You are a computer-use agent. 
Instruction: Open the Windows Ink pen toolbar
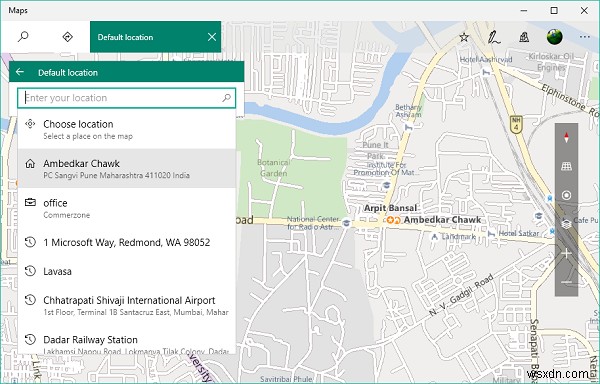[494, 37]
